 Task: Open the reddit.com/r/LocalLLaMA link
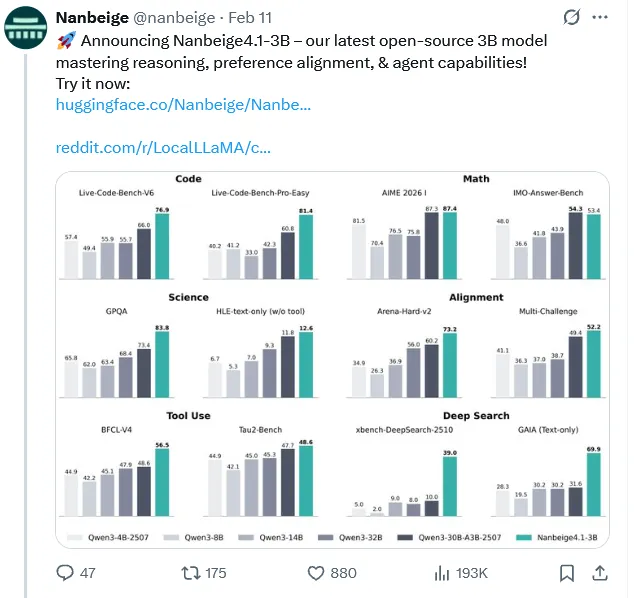pos(163,148)
